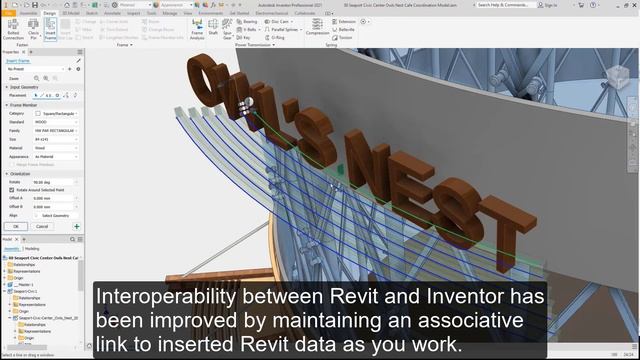Click the Bearing generator
This screenshot has width=640, height=360.
click(247, 21)
